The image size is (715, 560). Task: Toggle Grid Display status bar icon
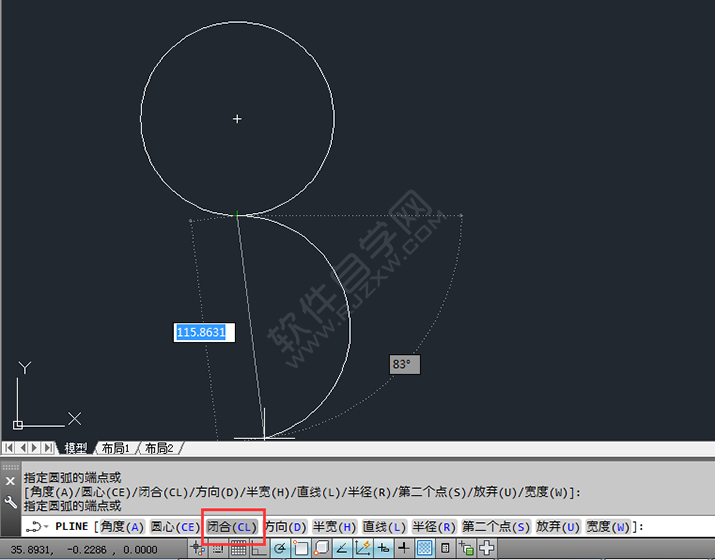click(x=238, y=548)
